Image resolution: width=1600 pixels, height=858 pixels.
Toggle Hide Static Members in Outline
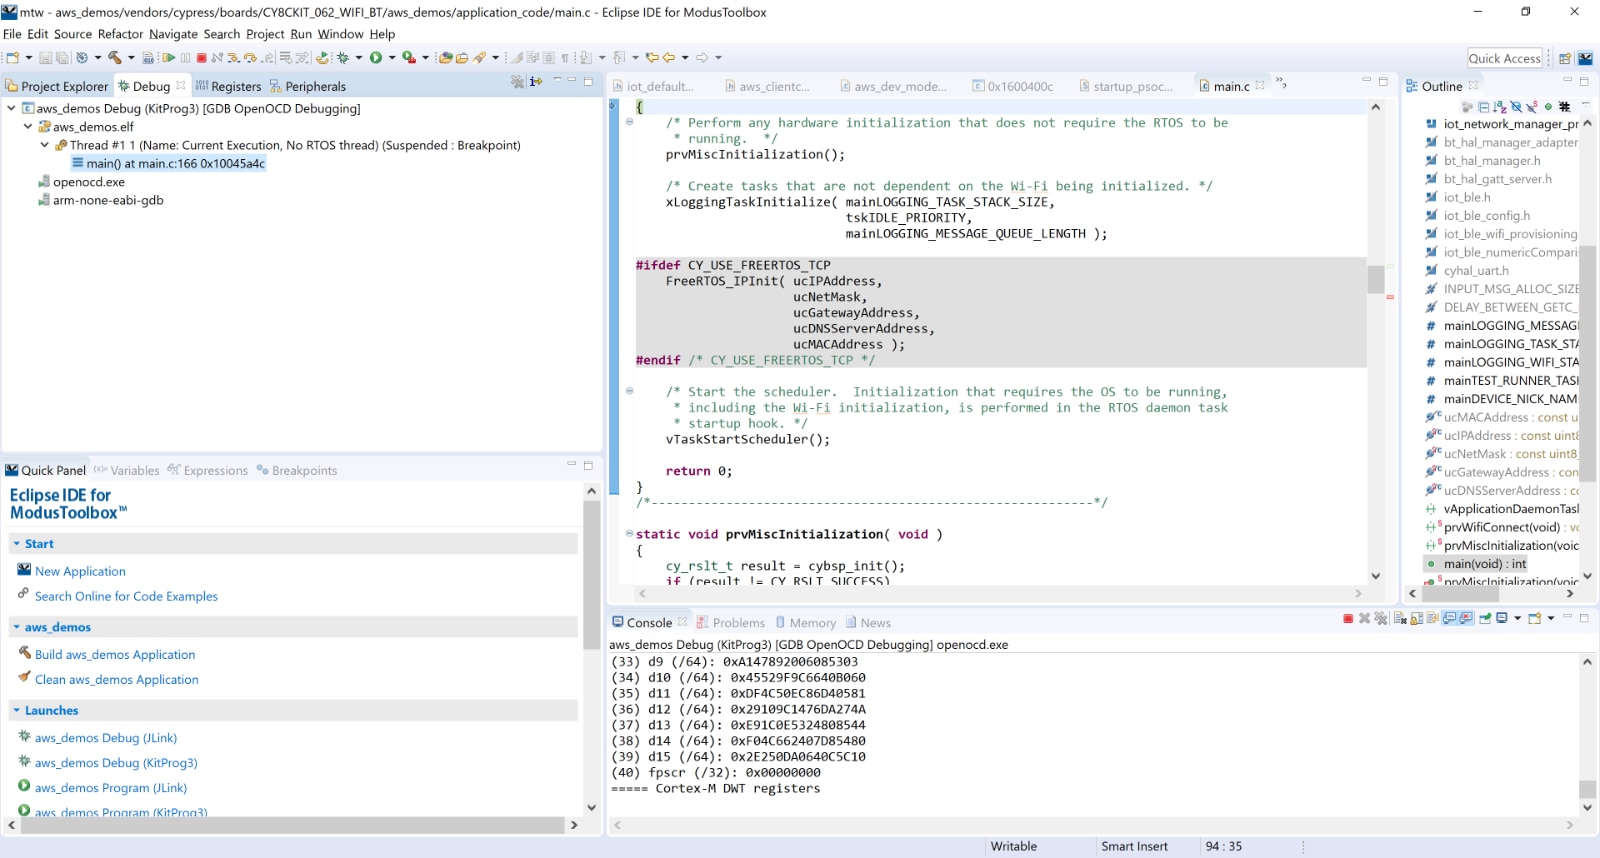[x=1531, y=107]
